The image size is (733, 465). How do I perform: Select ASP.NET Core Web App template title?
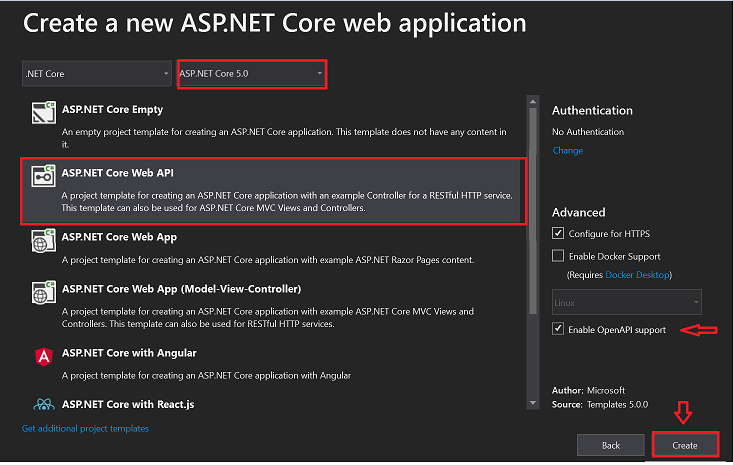tap(119, 237)
